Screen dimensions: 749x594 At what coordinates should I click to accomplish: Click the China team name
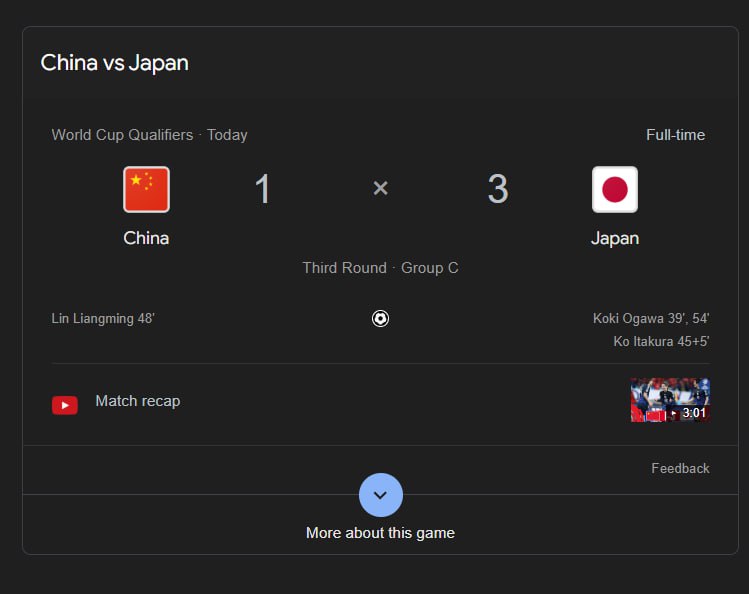click(146, 238)
